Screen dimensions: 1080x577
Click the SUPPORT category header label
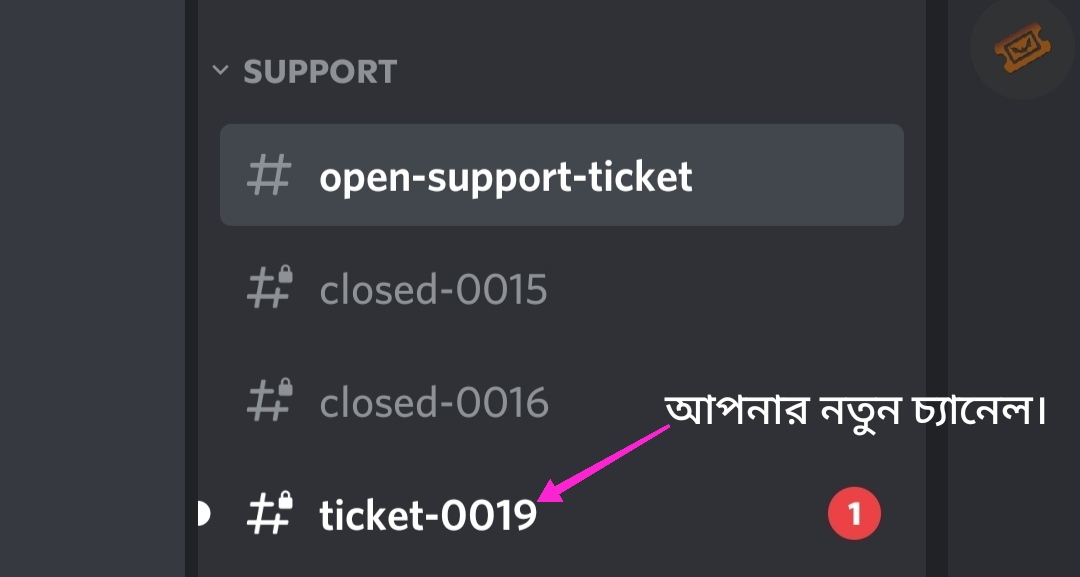[x=320, y=72]
